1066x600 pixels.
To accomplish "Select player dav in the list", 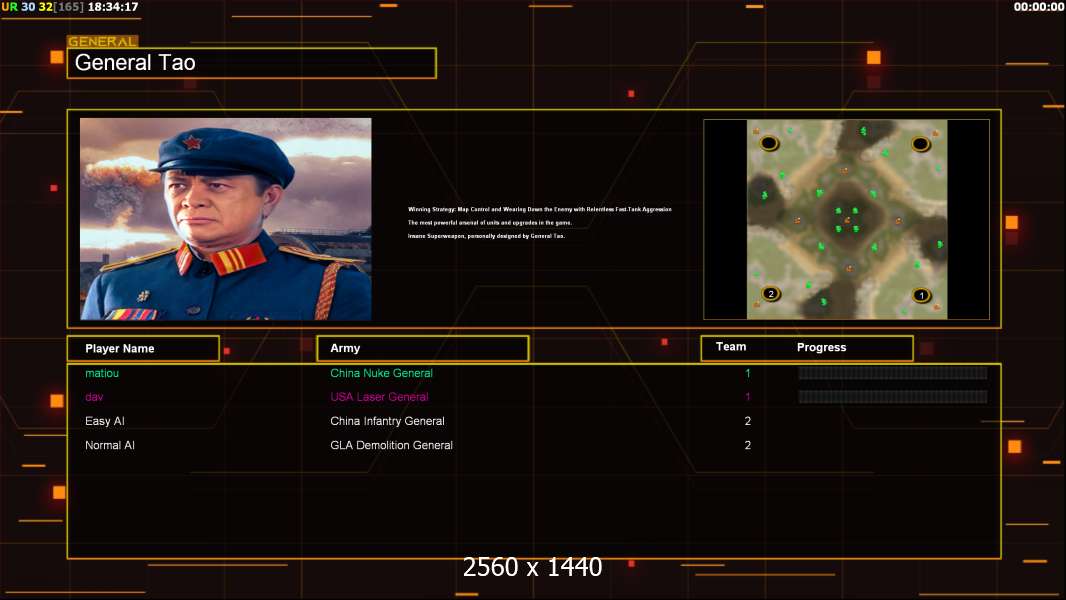I will [94, 397].
